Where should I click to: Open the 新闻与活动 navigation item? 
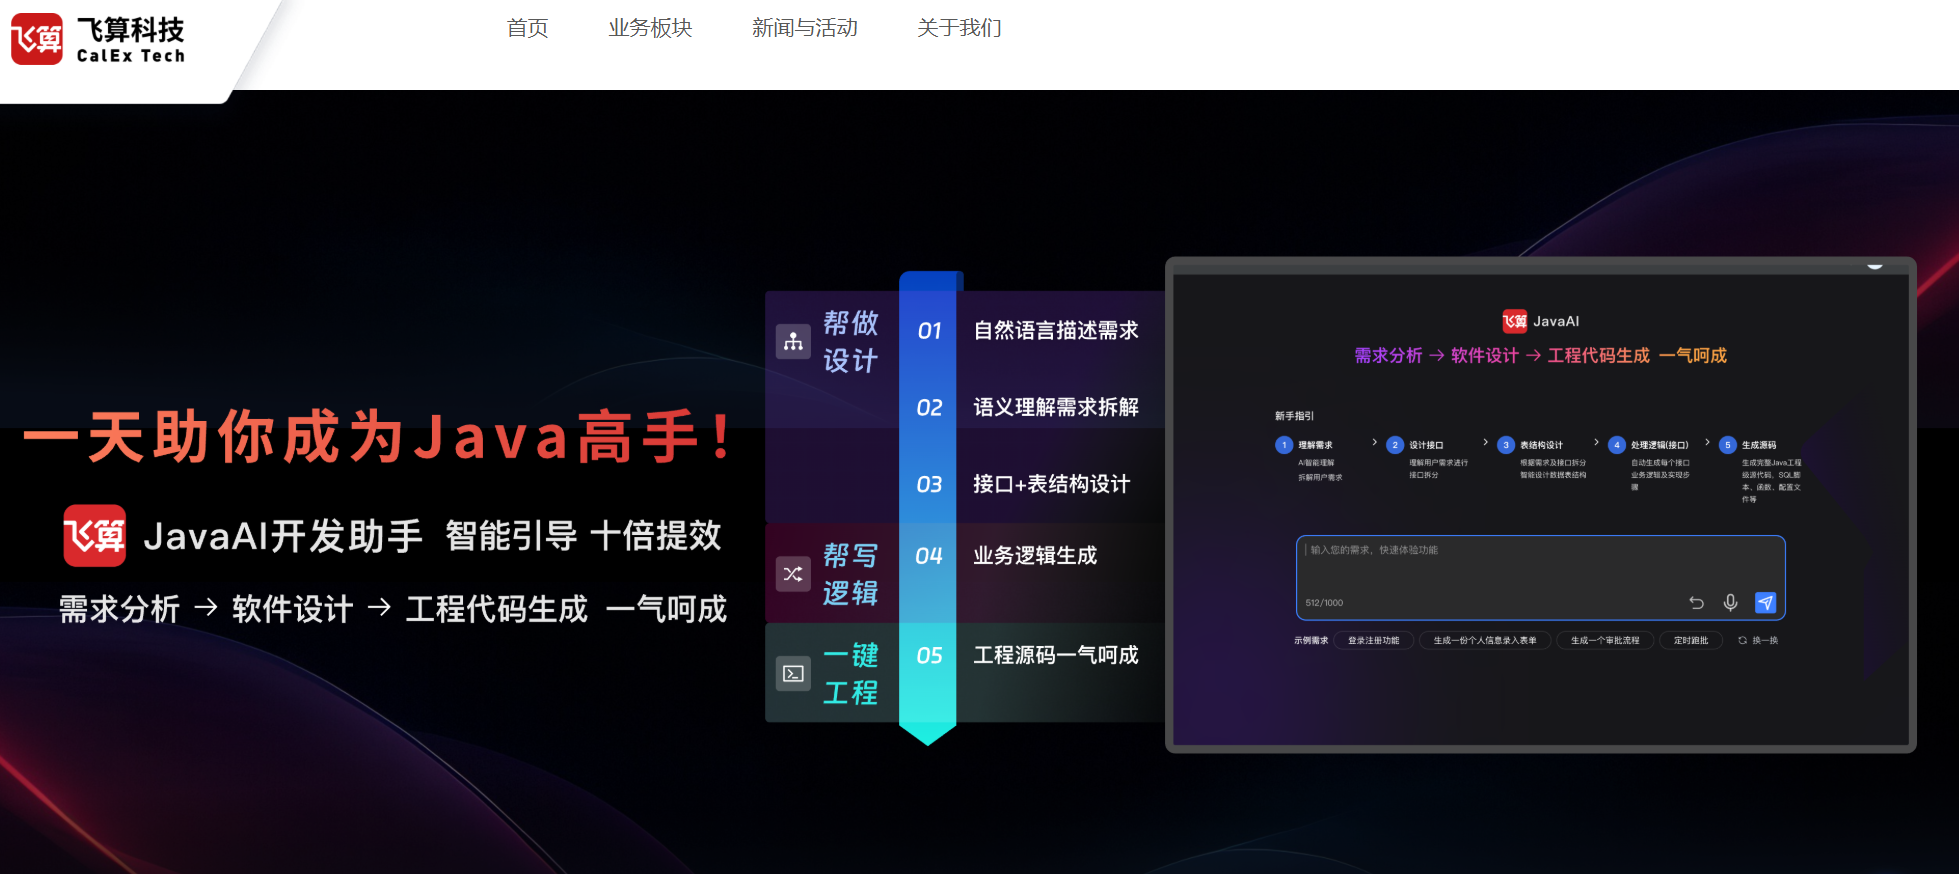pos(805,28)
